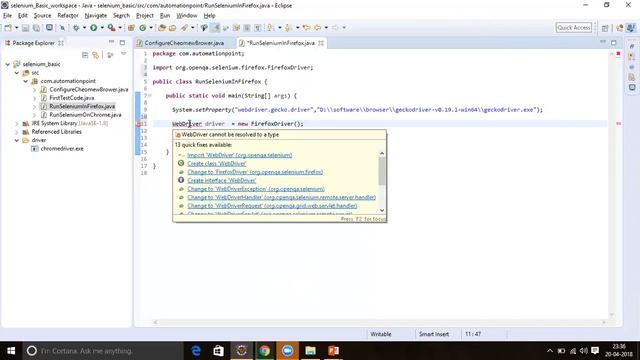Click the 'Smart Insert' status bar entry
This screenshot has height=360, width=640.
tap(433, 334)
